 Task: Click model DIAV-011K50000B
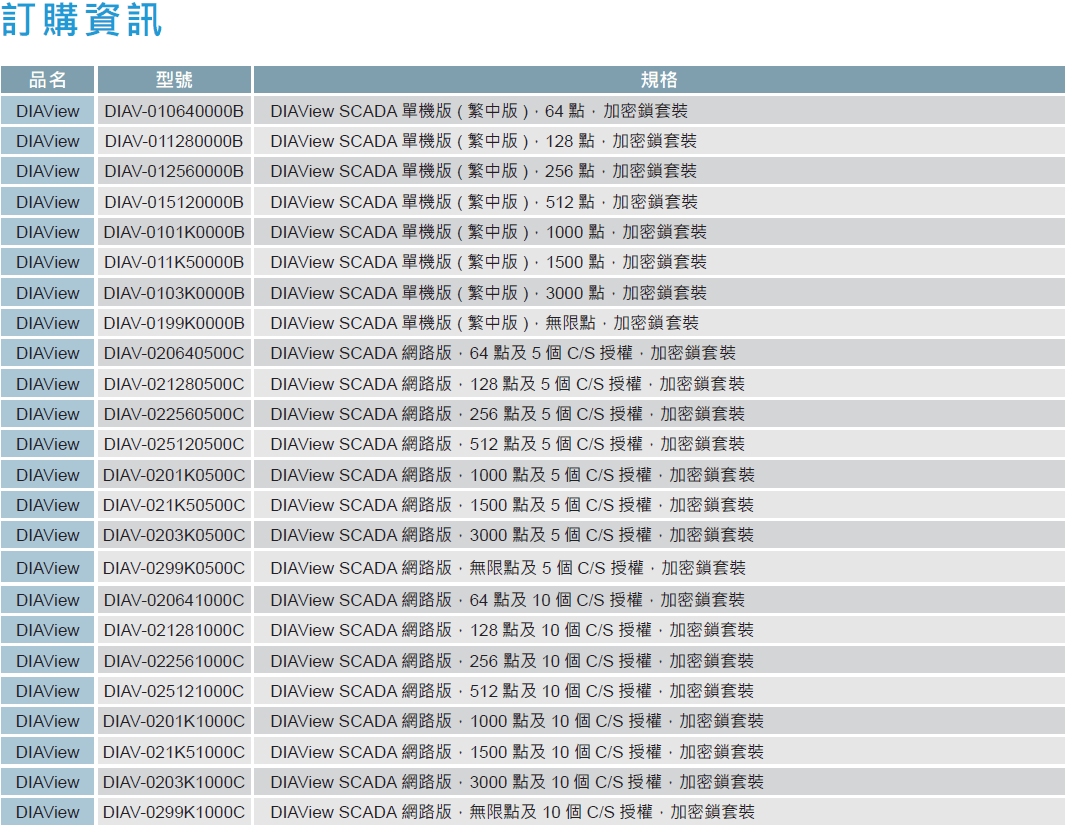[174, 262]
